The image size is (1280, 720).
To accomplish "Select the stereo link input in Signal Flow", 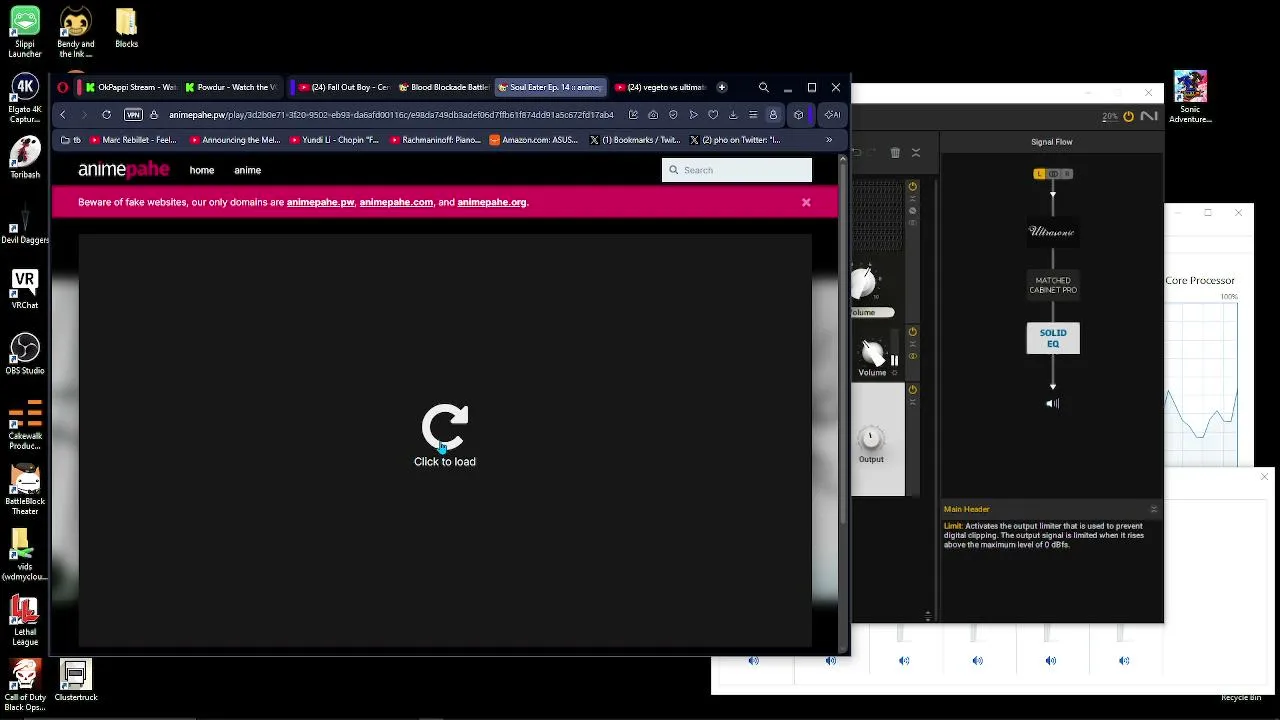I will coord(1053,174).
